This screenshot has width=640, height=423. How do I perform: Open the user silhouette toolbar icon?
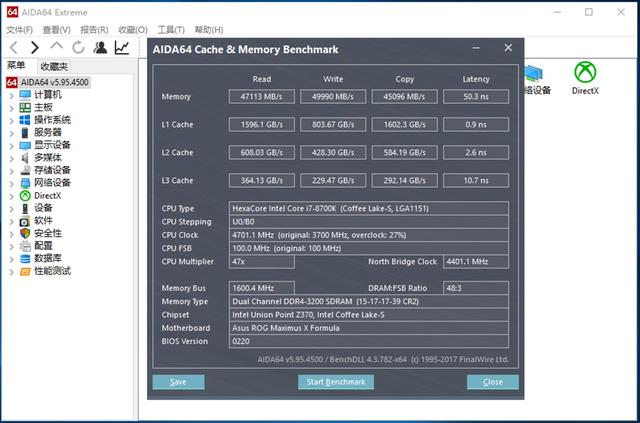tap(100, 48)
